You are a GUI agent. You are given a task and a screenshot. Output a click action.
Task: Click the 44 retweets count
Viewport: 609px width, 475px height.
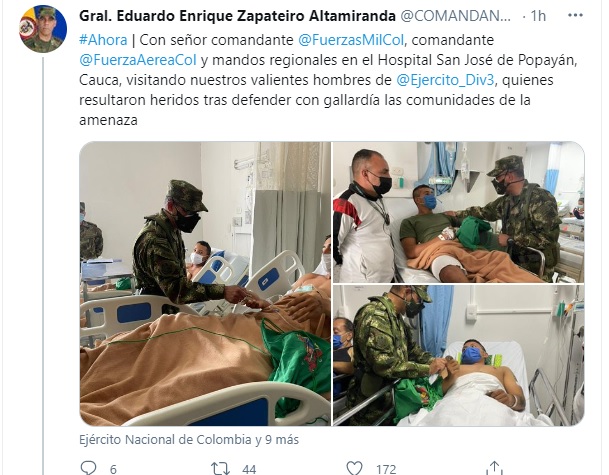coord(249,469)
